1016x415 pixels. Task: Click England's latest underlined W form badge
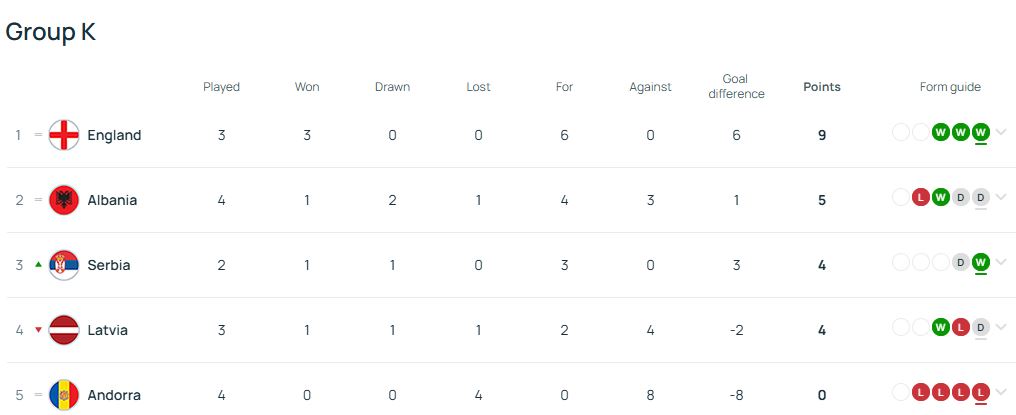click(981, 133)
